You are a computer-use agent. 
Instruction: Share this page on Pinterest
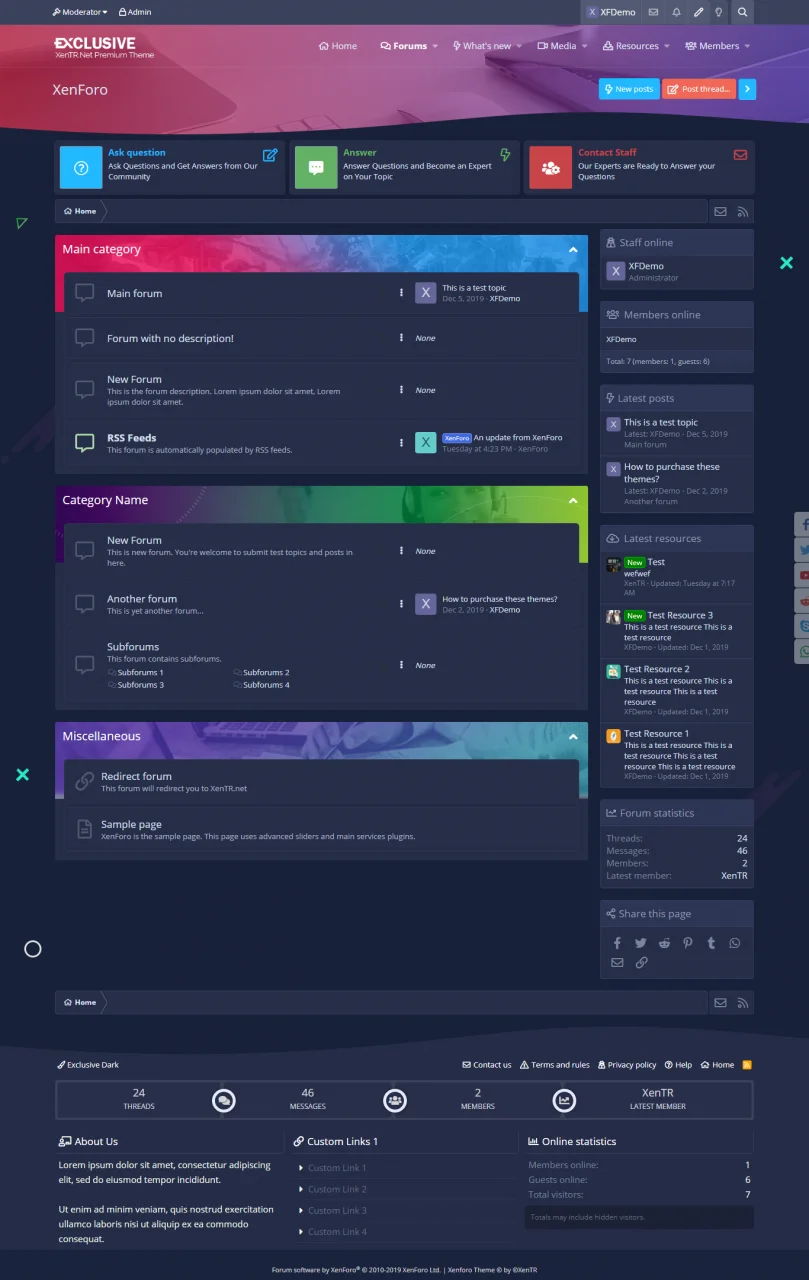coord(688,943)
